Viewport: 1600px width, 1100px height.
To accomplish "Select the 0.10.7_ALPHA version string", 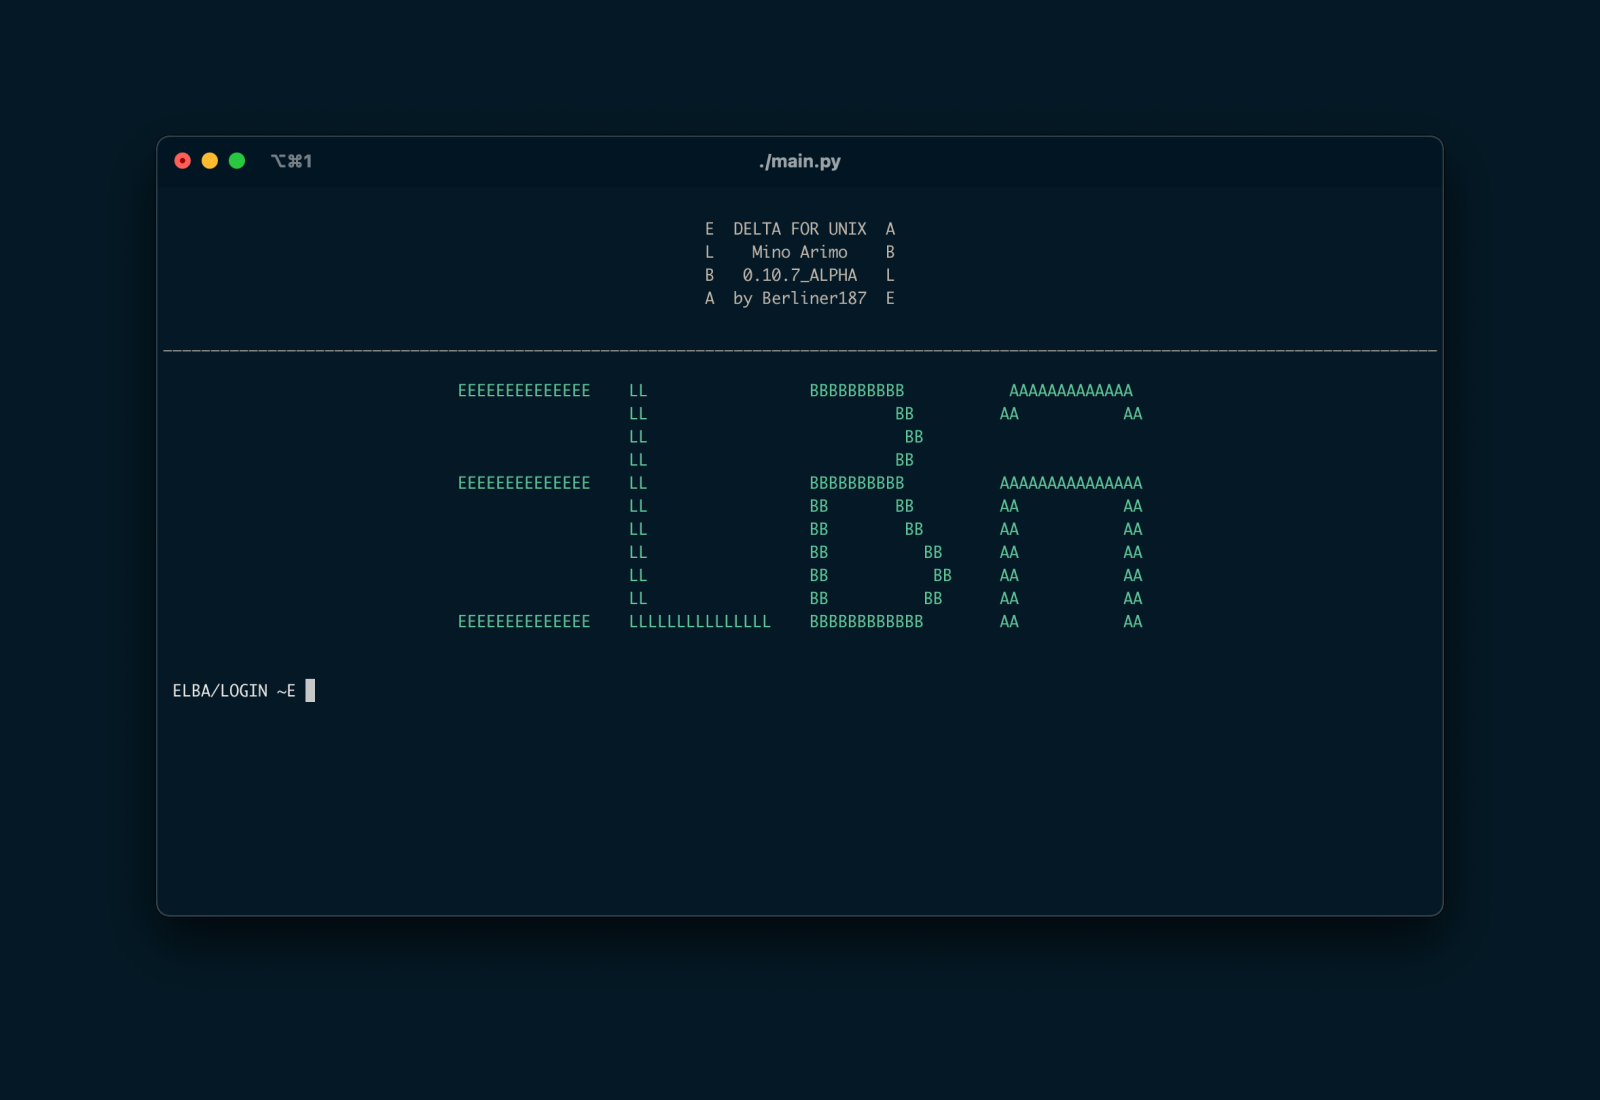I will (799, 275).
